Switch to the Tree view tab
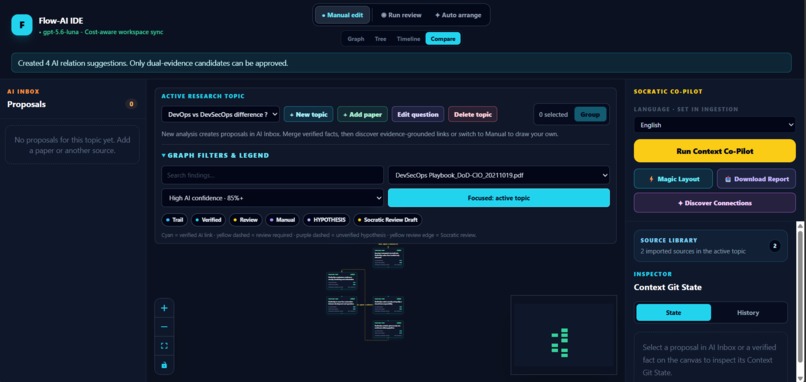Image resolution: width=806 pixels, height=382 pixels. point(380,39)
